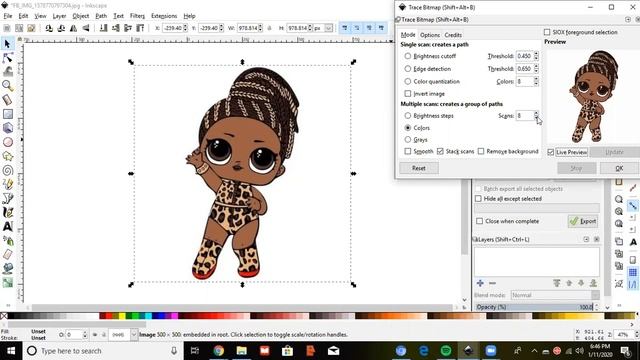Choose the Bezier pen tool
The width and height of the screenshot is (640, 360).
point(7,198)
